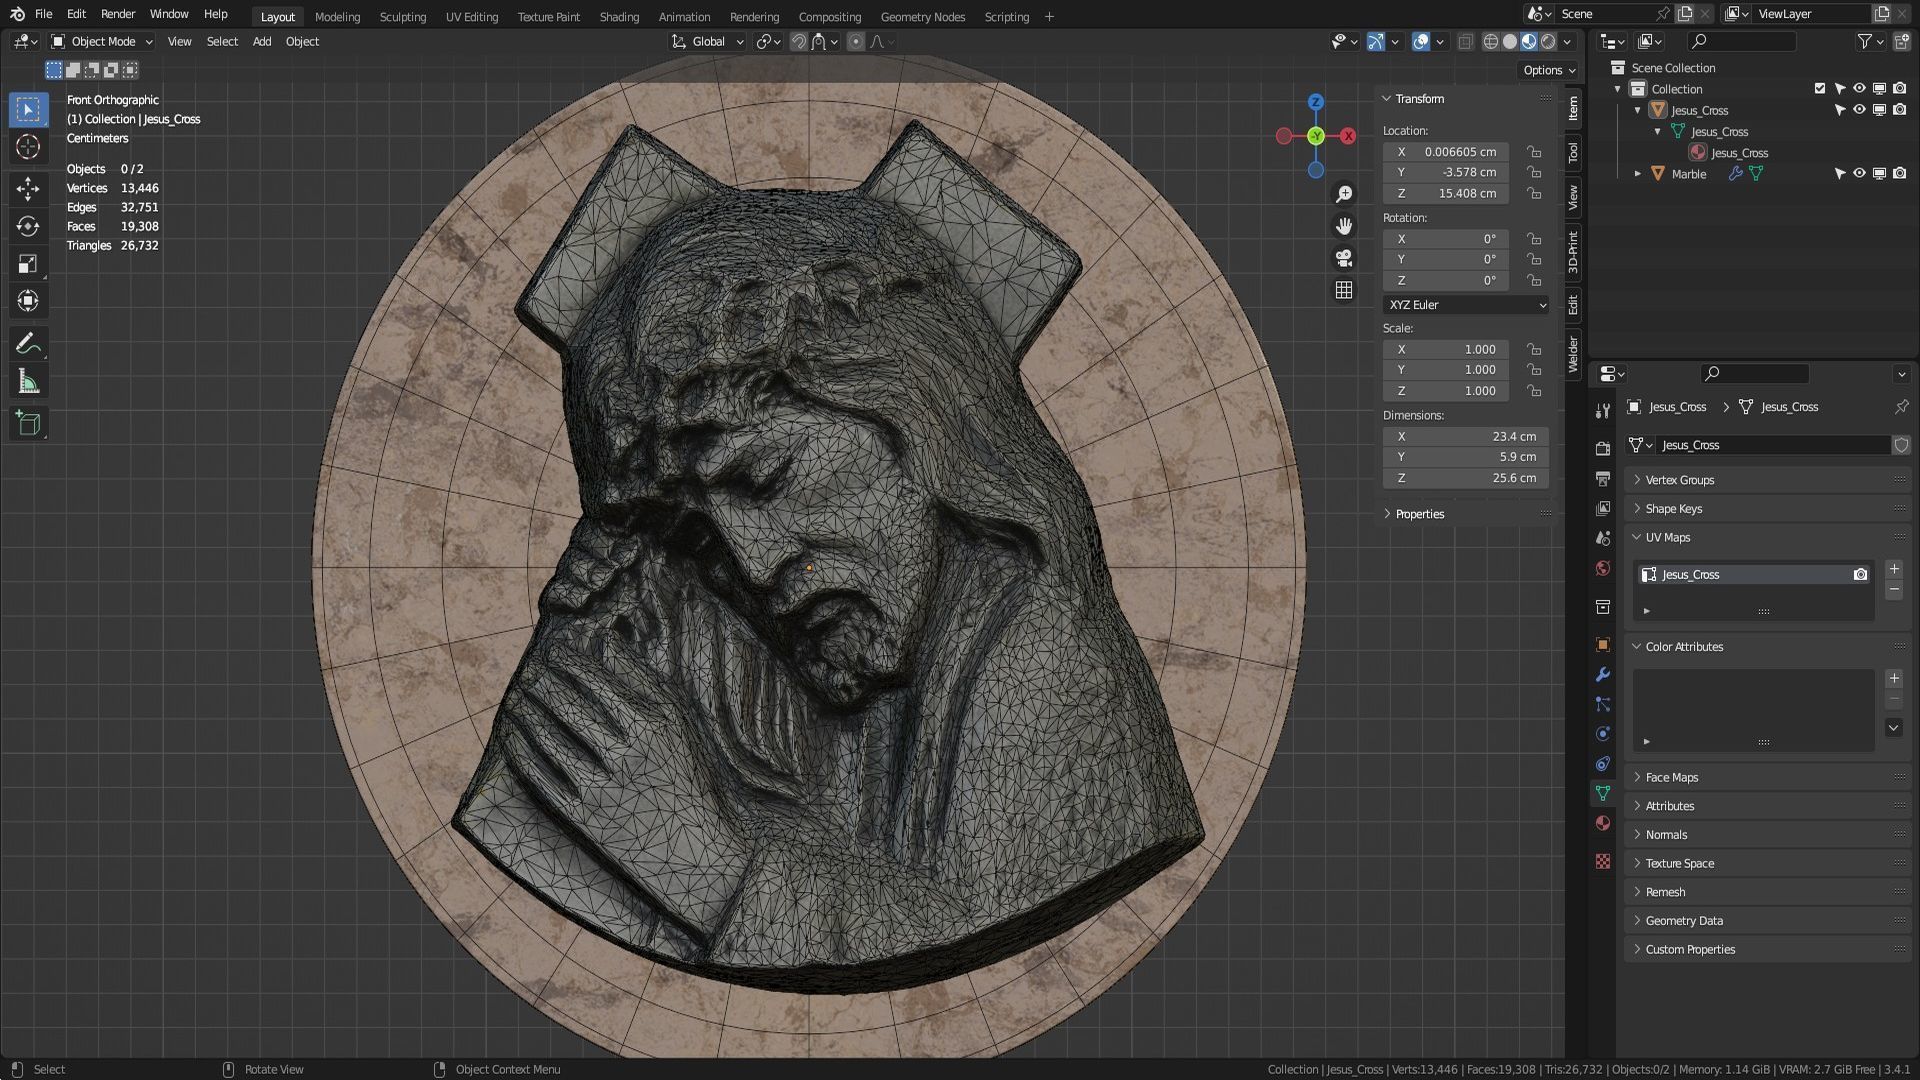
Task: Open the viewport Add menu
Action: pos(262,41)
